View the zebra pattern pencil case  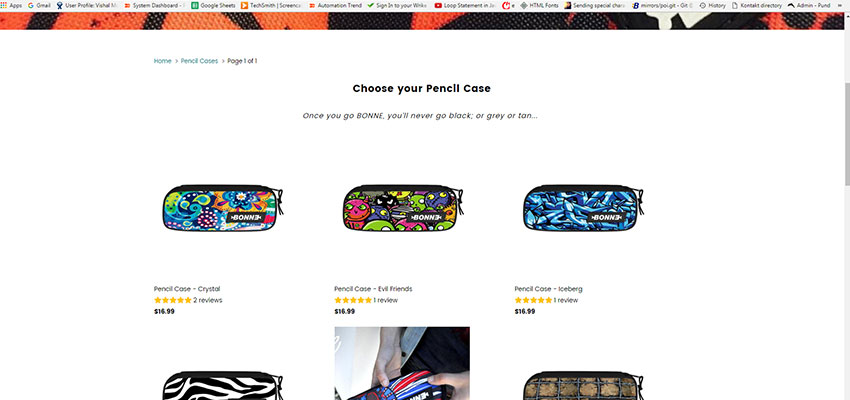click(x=223, y=386)
